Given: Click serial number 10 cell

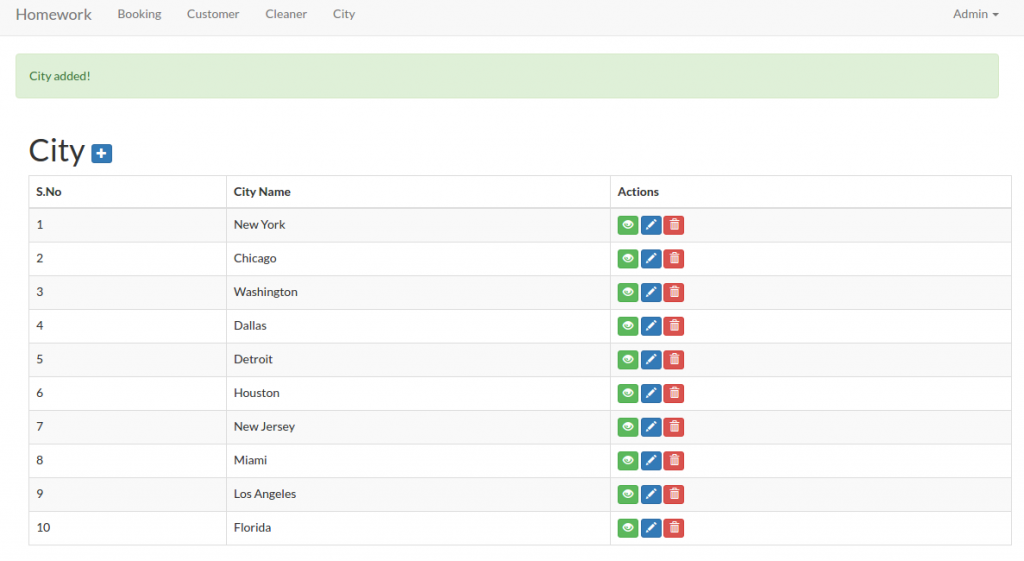Looking at the screenshot, I should point(127,528).
